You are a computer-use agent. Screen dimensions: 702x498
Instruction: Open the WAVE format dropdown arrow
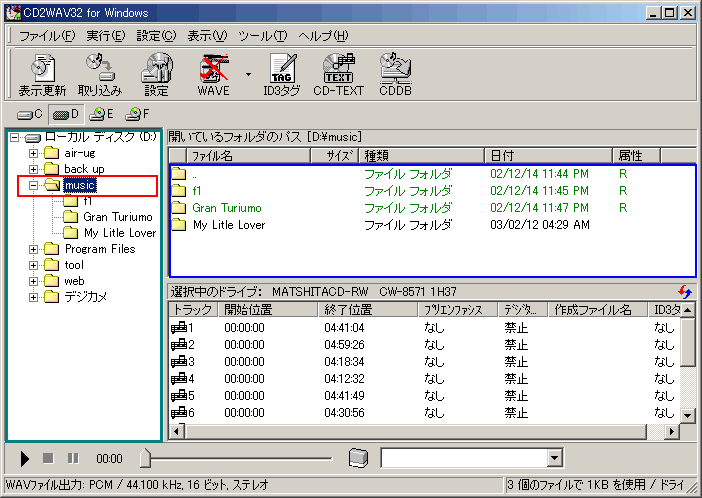pos(247,74)
